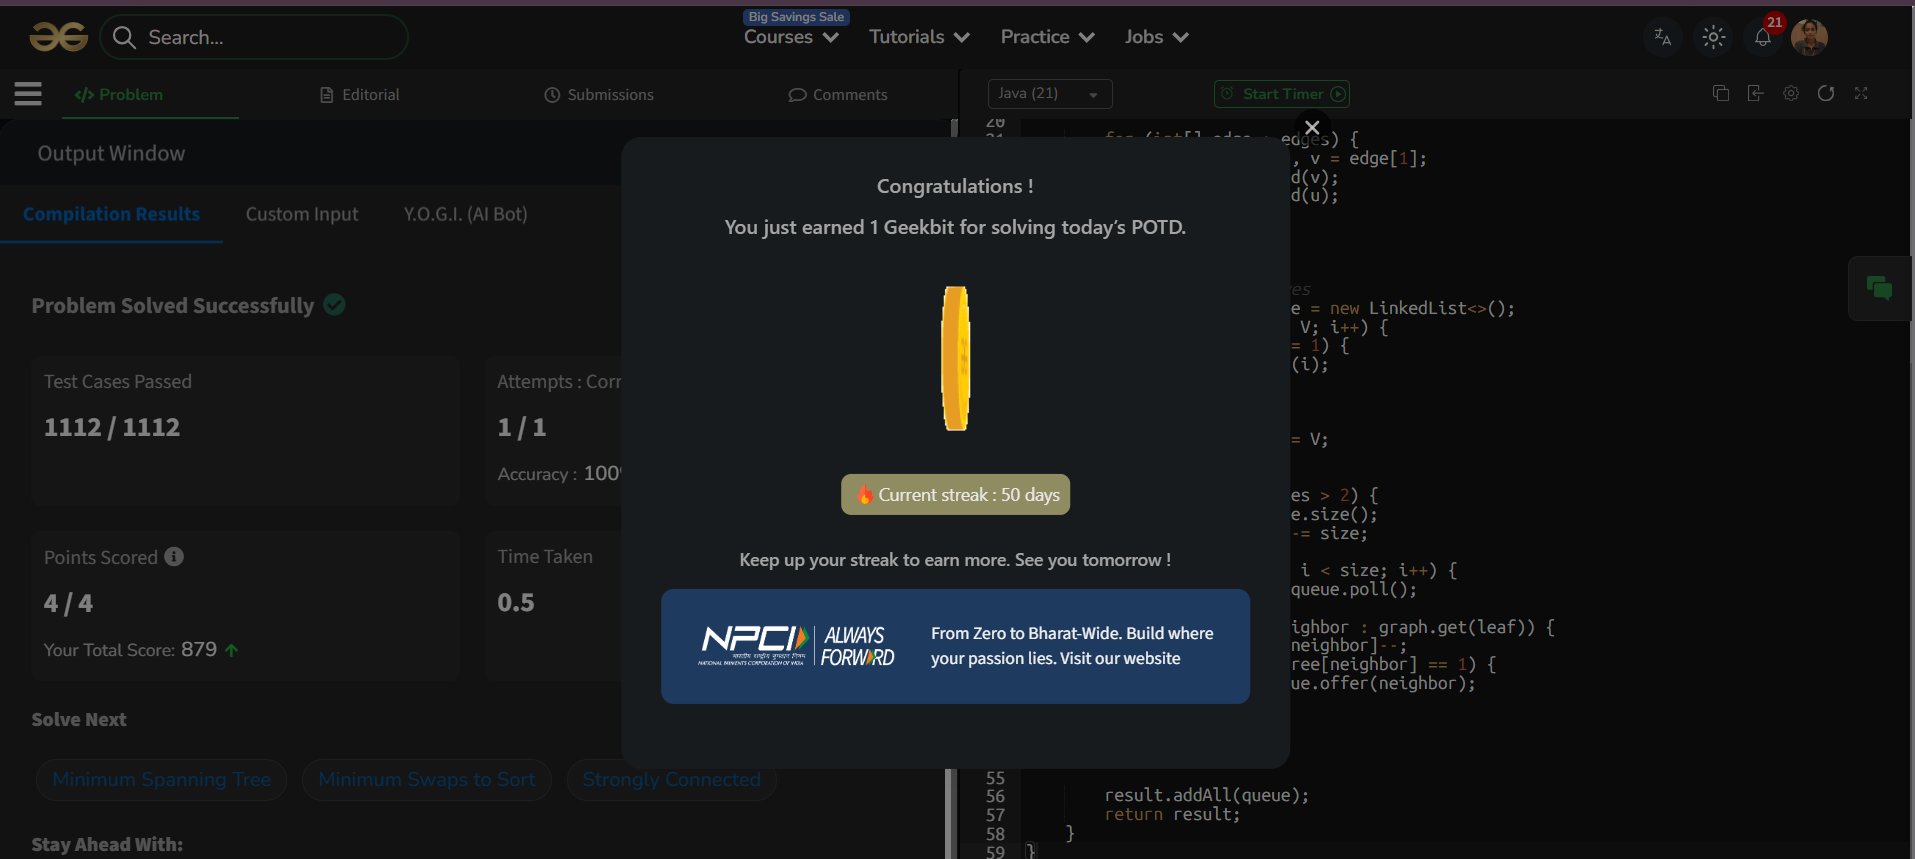Switch to the Problem tab

point(119,94)
